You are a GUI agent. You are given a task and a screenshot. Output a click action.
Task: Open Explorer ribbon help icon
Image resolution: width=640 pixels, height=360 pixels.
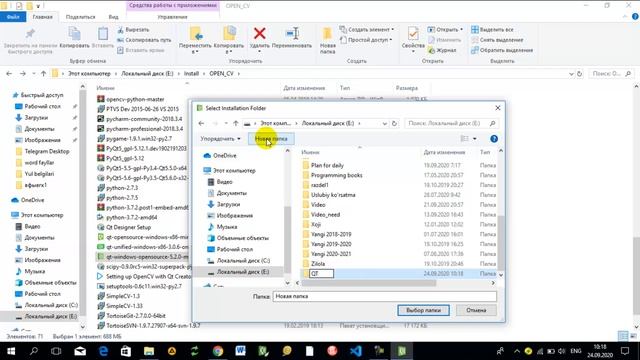tap(635, 17)
